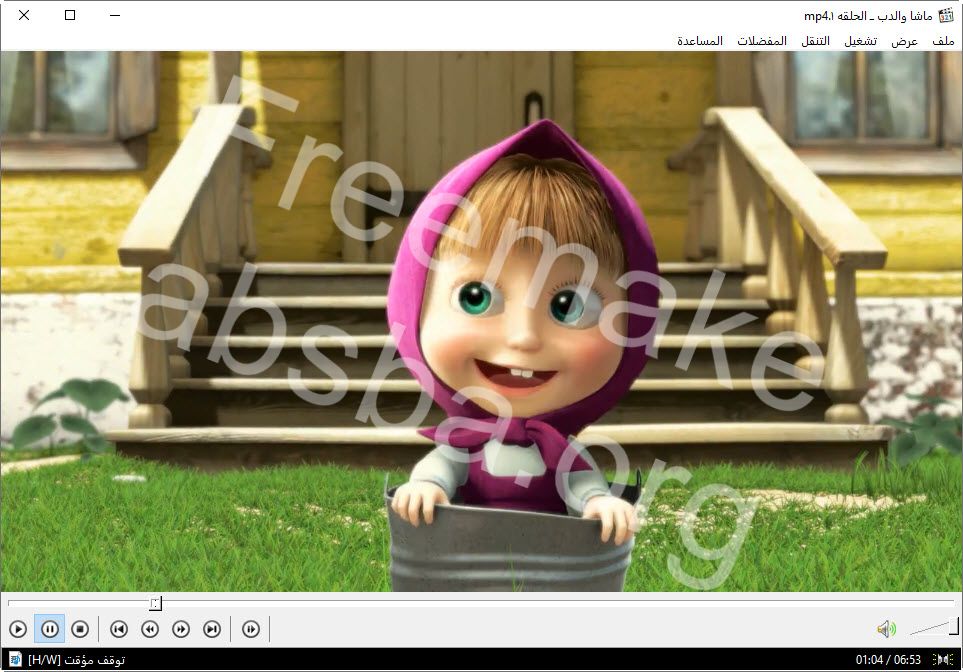Click the highlighted Pause button
The image size is (963, 672).
click(50, 629)
